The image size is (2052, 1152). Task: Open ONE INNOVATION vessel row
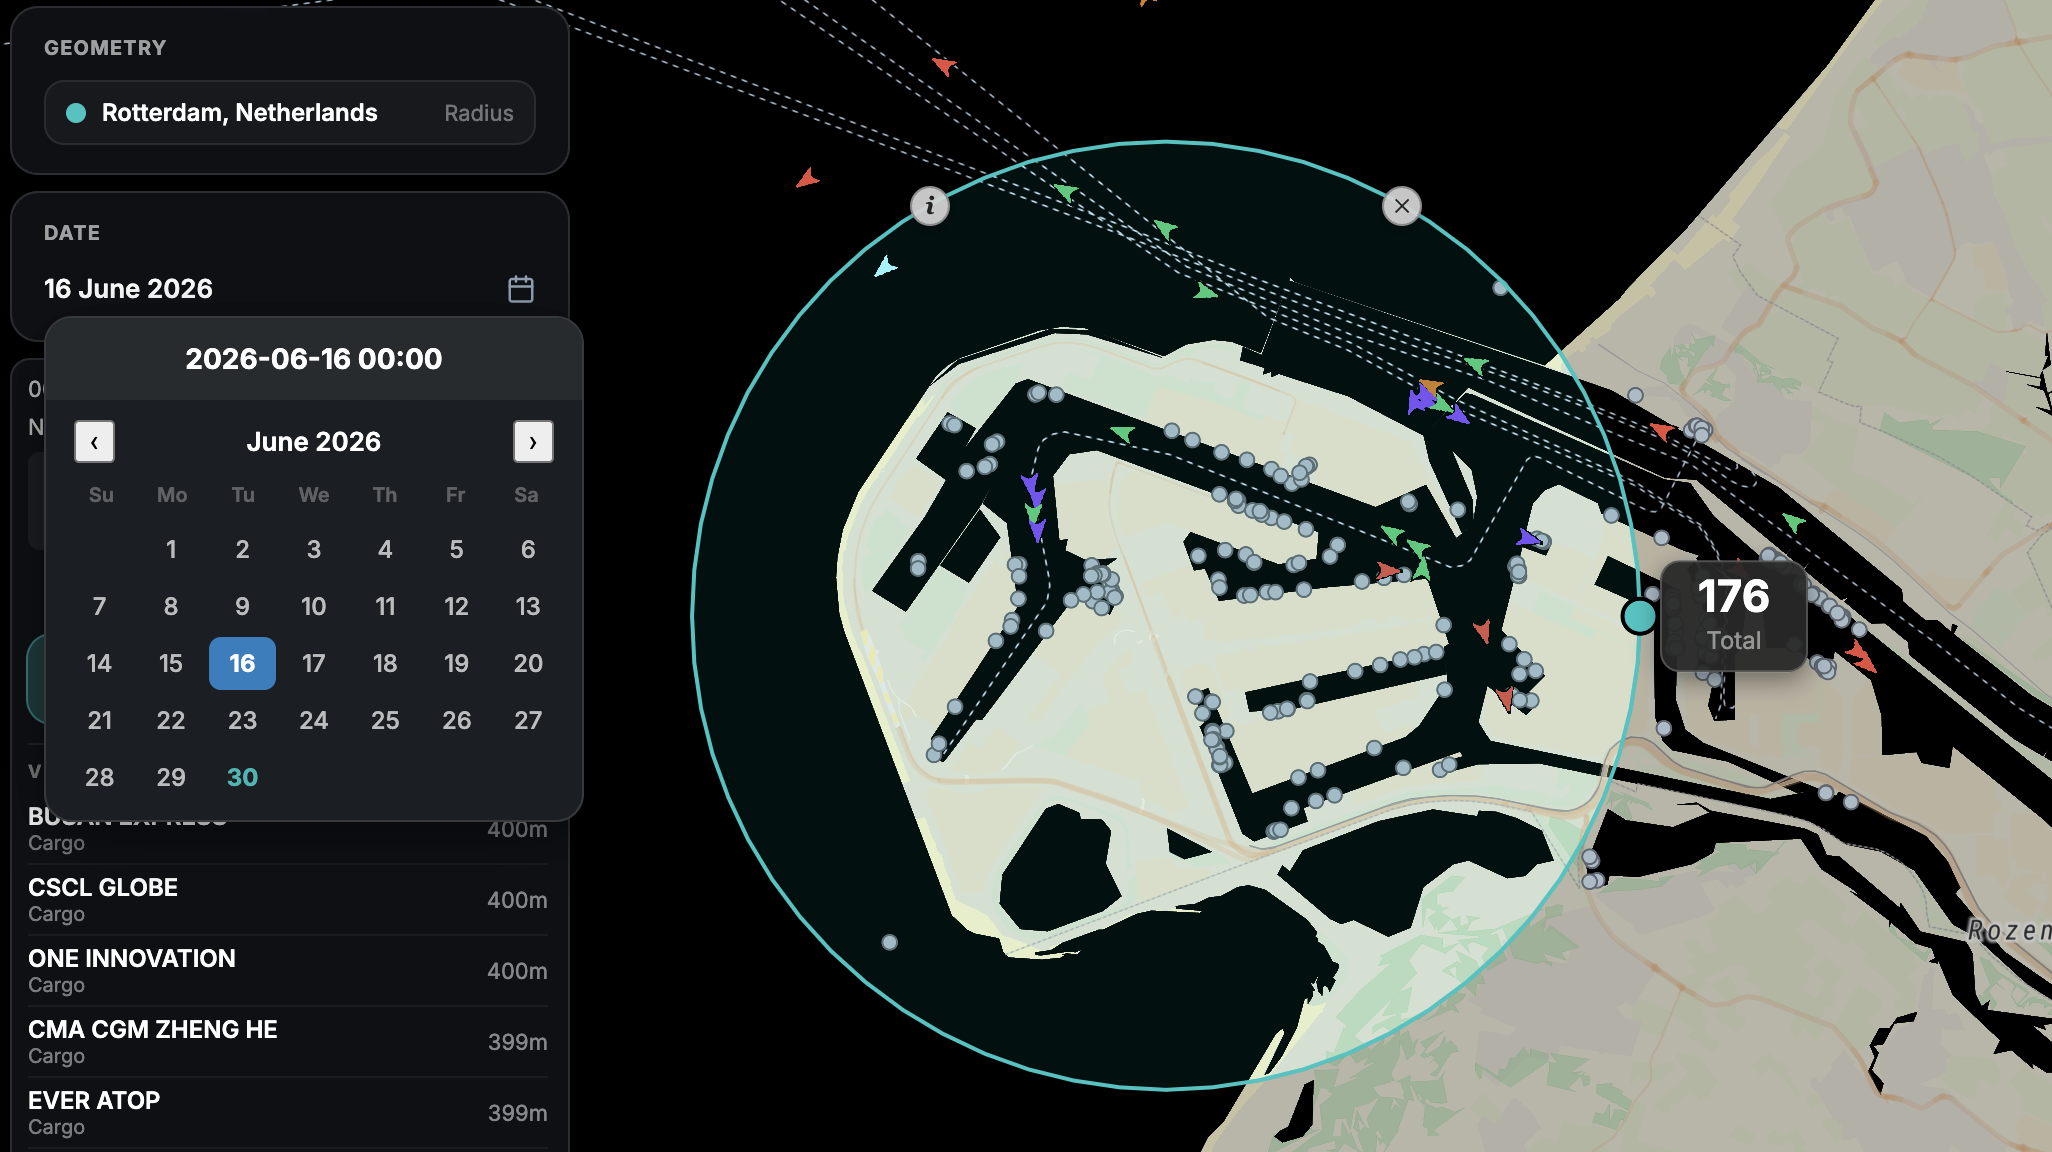[288, 971]
